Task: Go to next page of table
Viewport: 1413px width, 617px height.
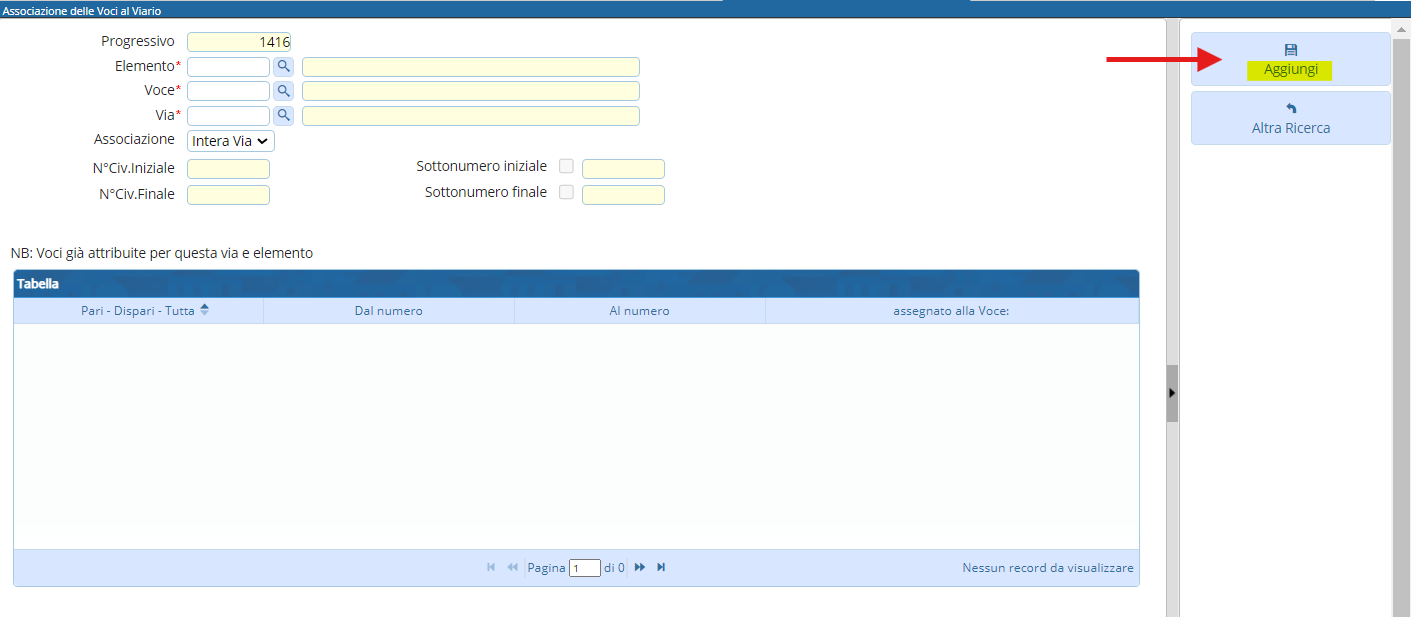Action: [640, 567]
